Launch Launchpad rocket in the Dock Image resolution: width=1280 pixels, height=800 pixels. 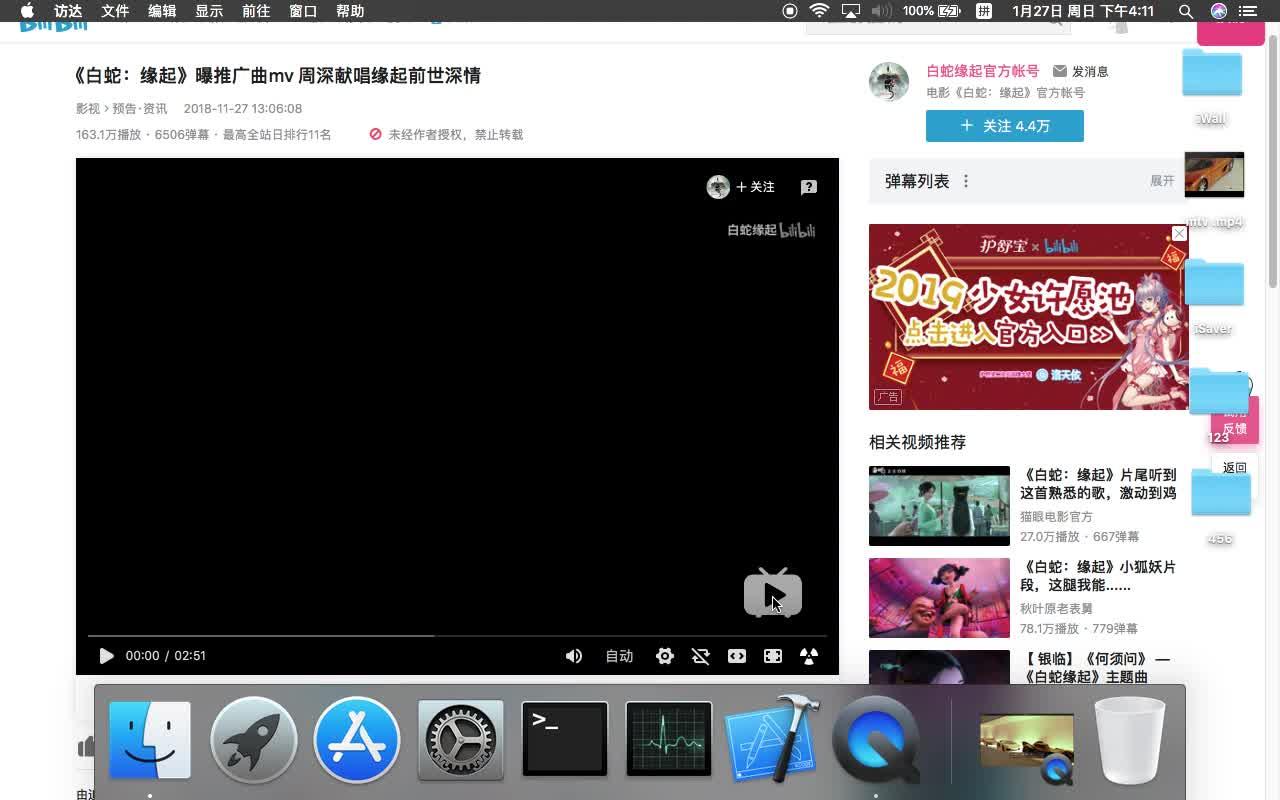[x=254, y=740]
